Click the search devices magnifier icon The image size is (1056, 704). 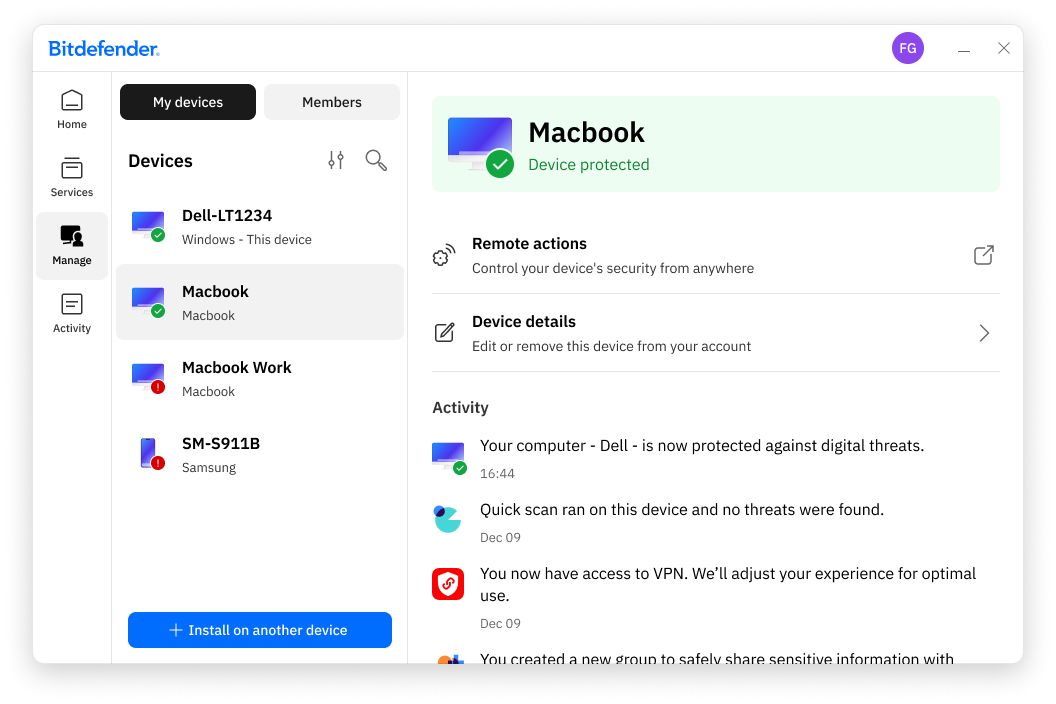coord(376,160)
